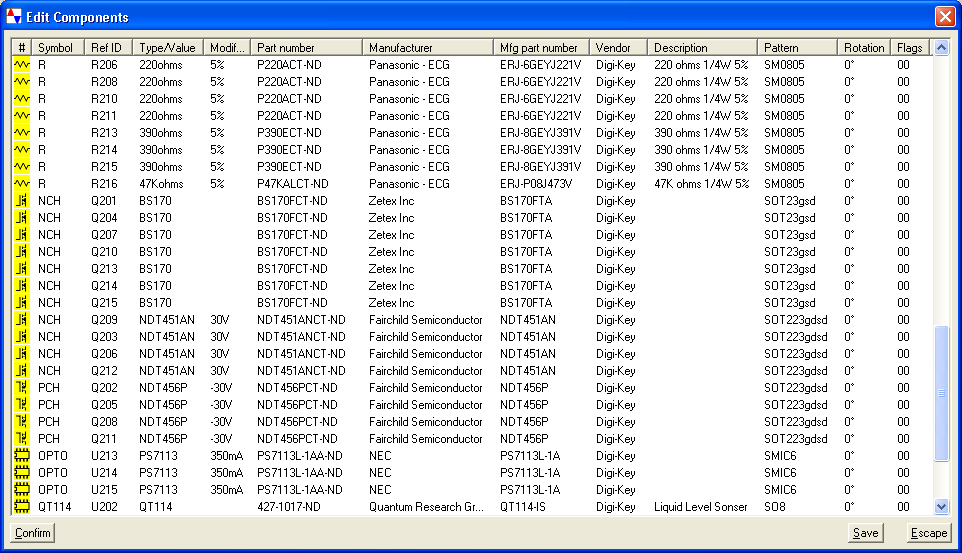Click the N-channel transistor icon for Q201

point(22,200)
